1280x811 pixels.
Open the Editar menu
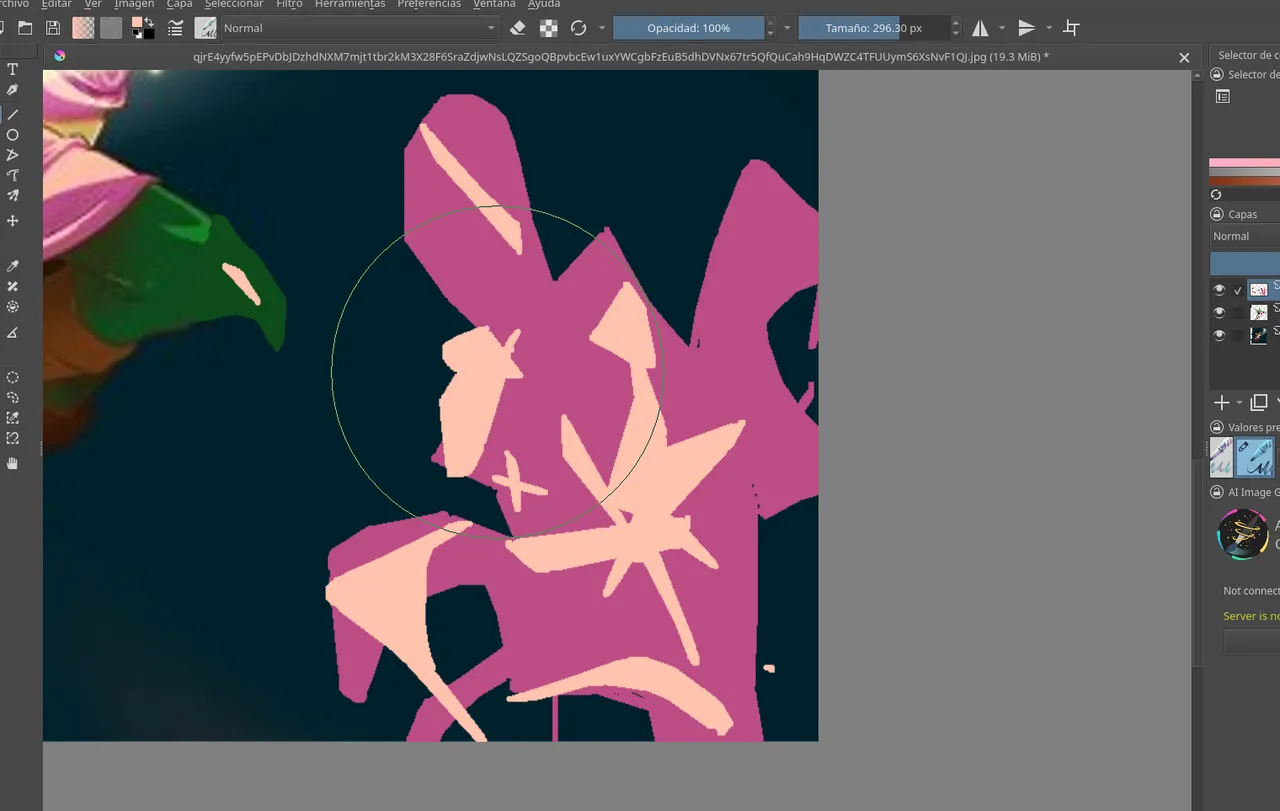[56, 4]
